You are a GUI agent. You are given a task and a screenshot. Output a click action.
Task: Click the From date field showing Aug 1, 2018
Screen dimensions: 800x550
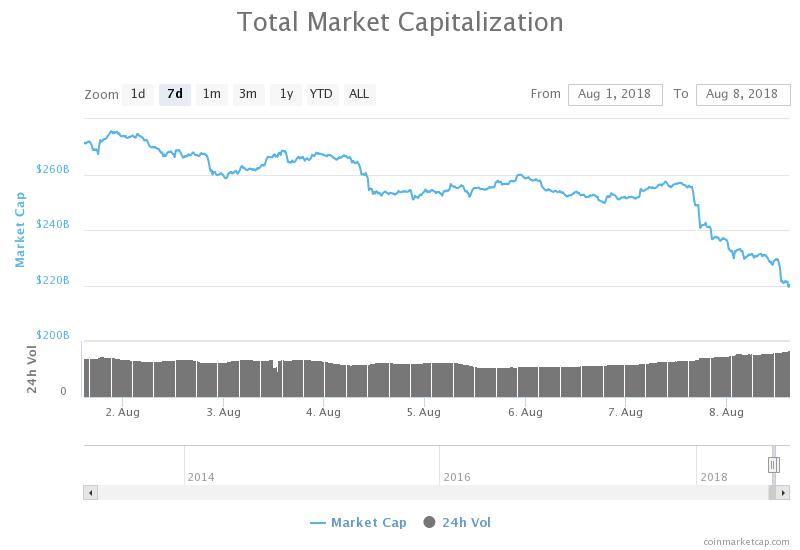[x=615, y=94]
